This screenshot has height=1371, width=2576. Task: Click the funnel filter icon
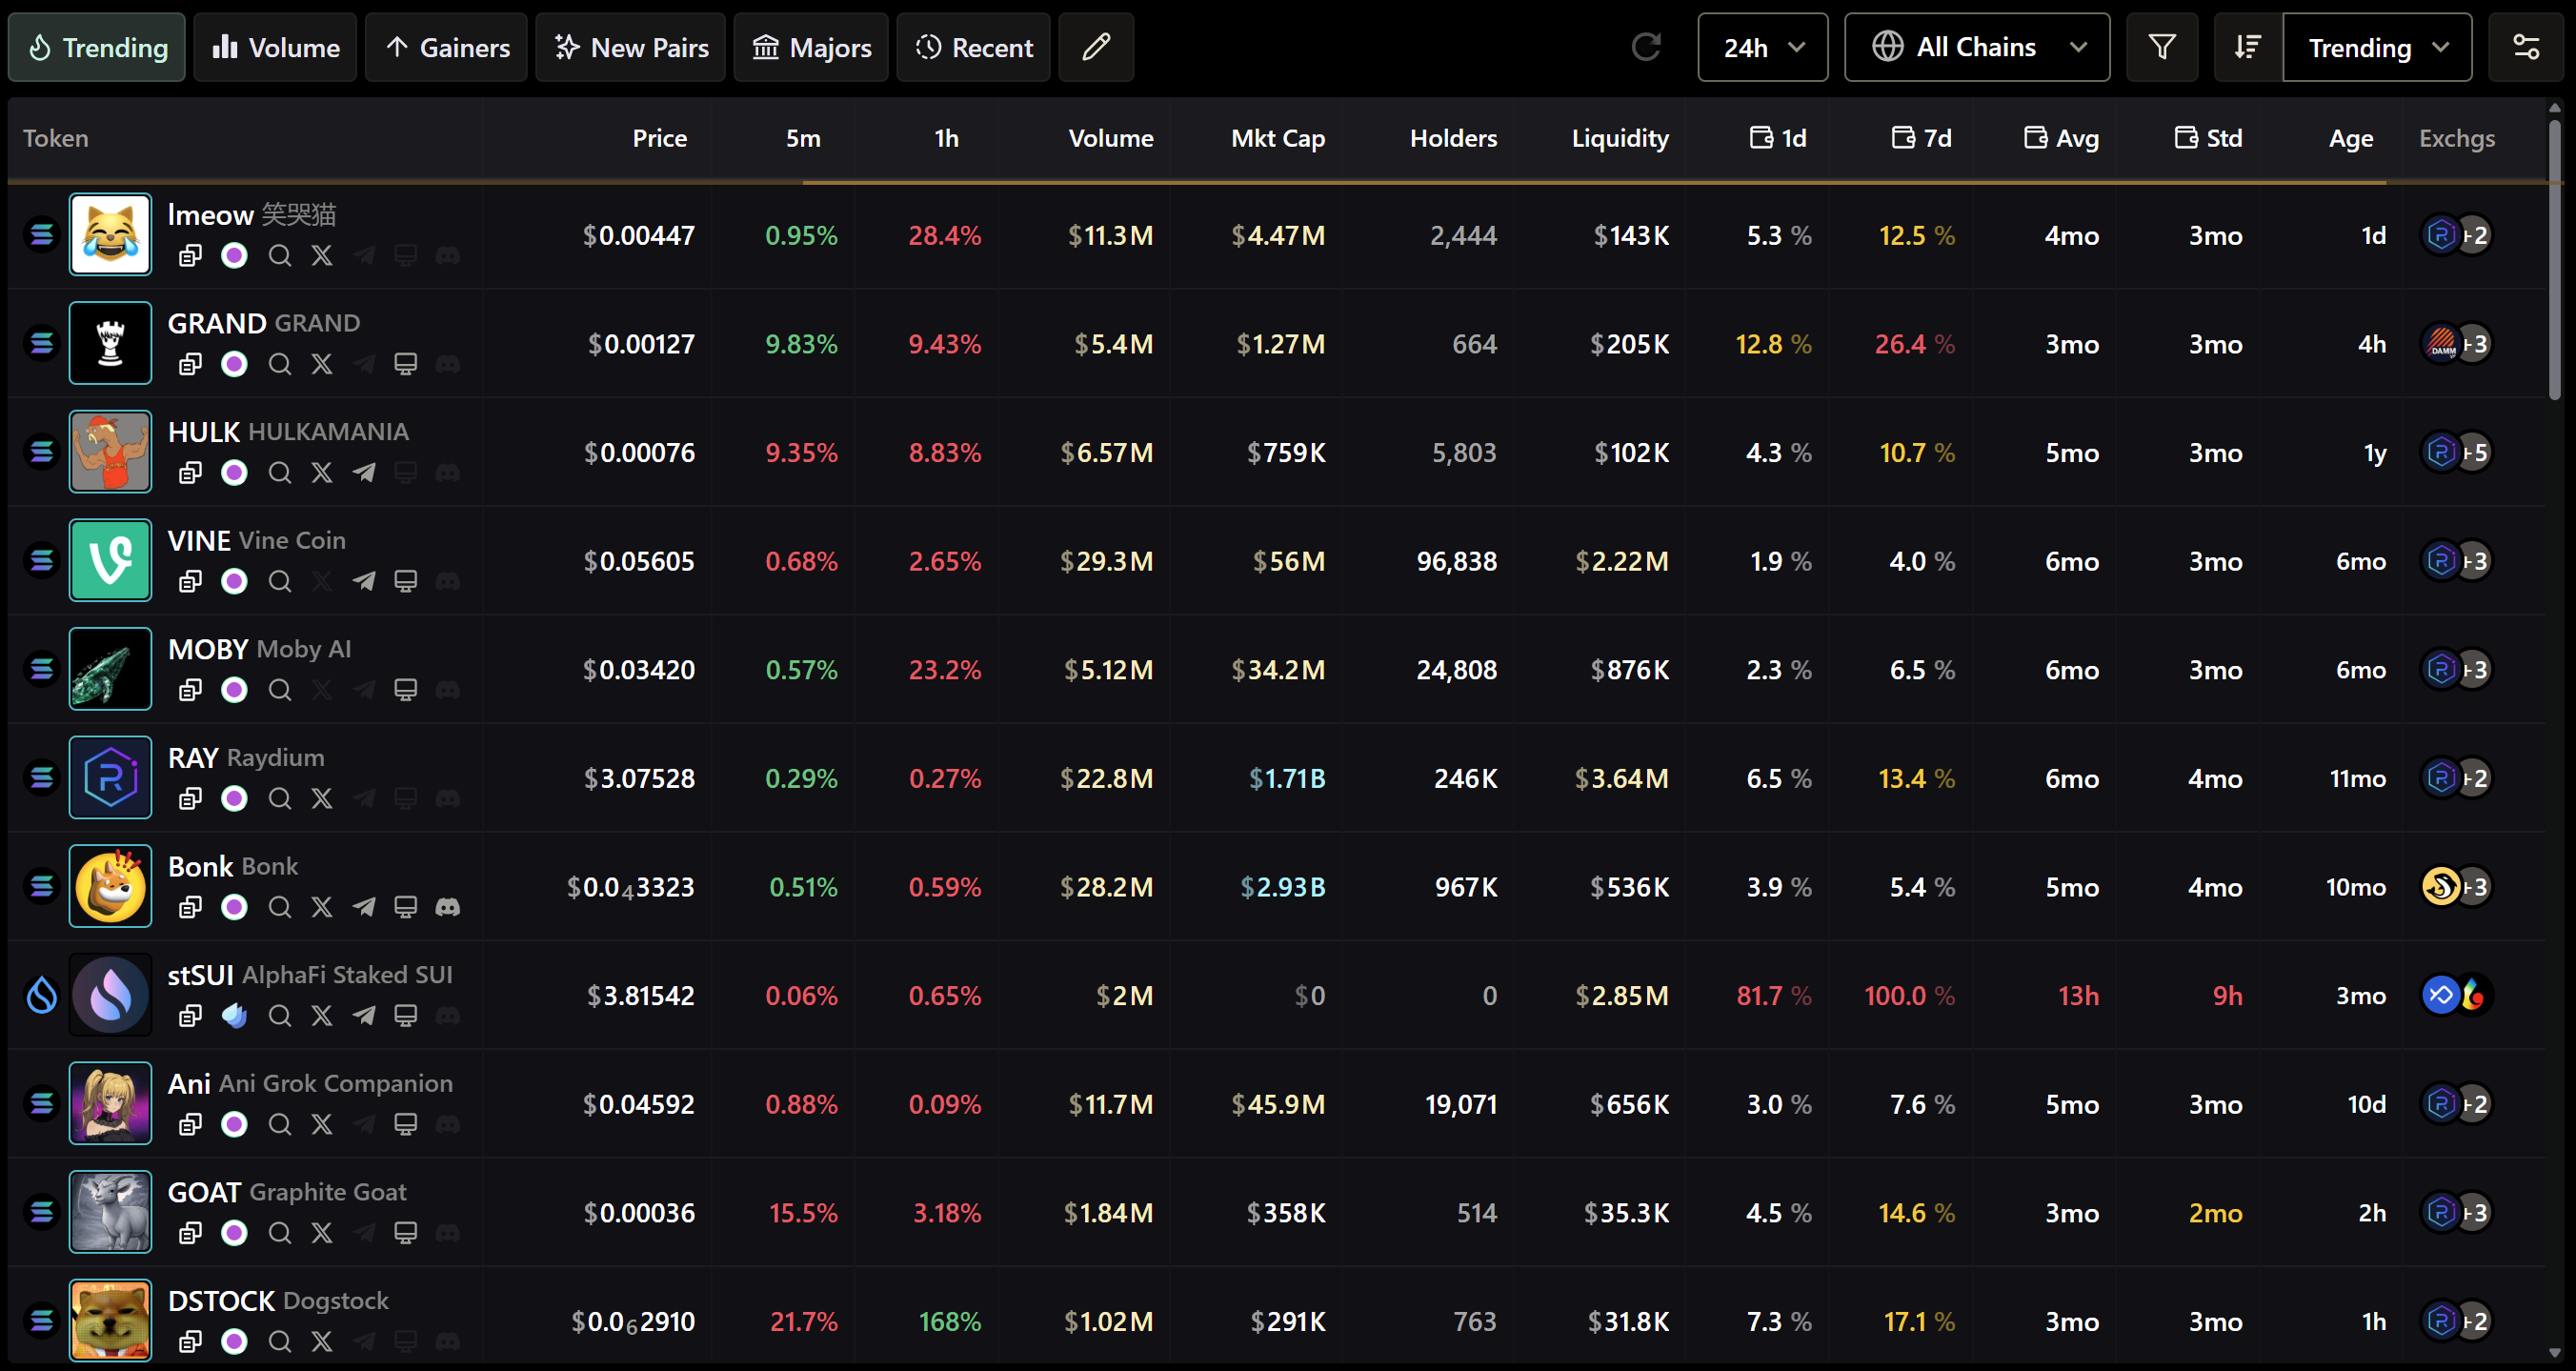point(2162,47)
